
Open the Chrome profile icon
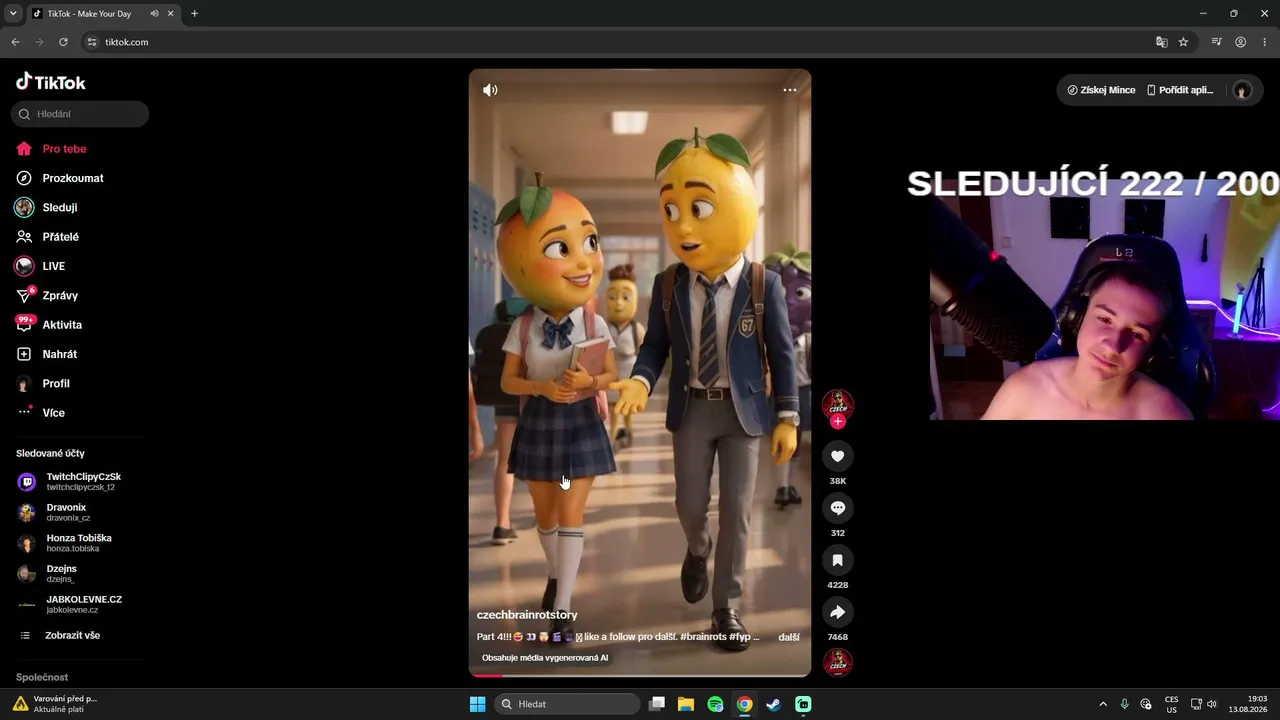(x=1241, y=42)
